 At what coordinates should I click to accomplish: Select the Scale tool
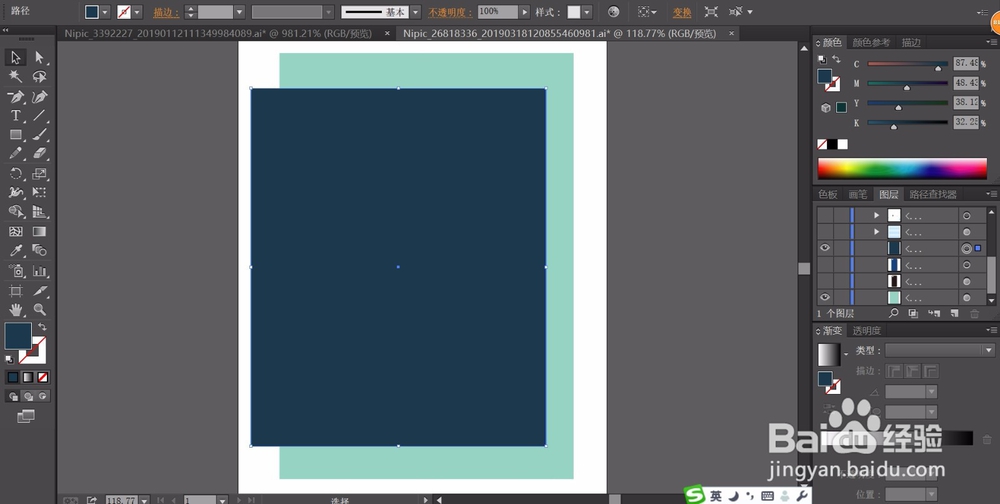pos(40,174)
